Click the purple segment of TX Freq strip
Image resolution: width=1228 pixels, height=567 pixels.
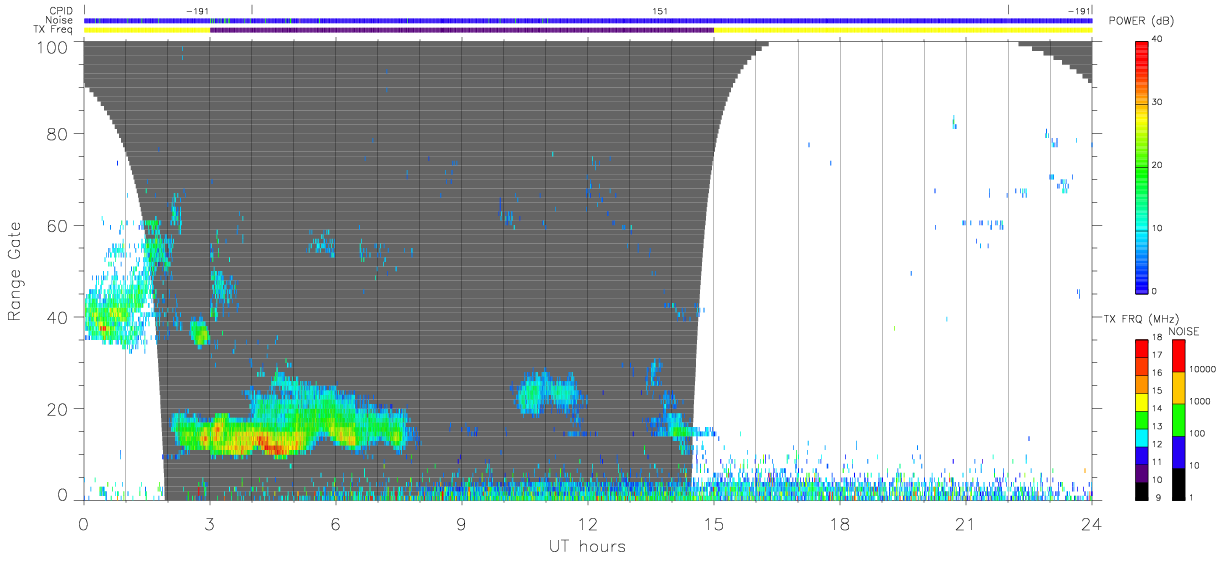(x=461, y=30)
